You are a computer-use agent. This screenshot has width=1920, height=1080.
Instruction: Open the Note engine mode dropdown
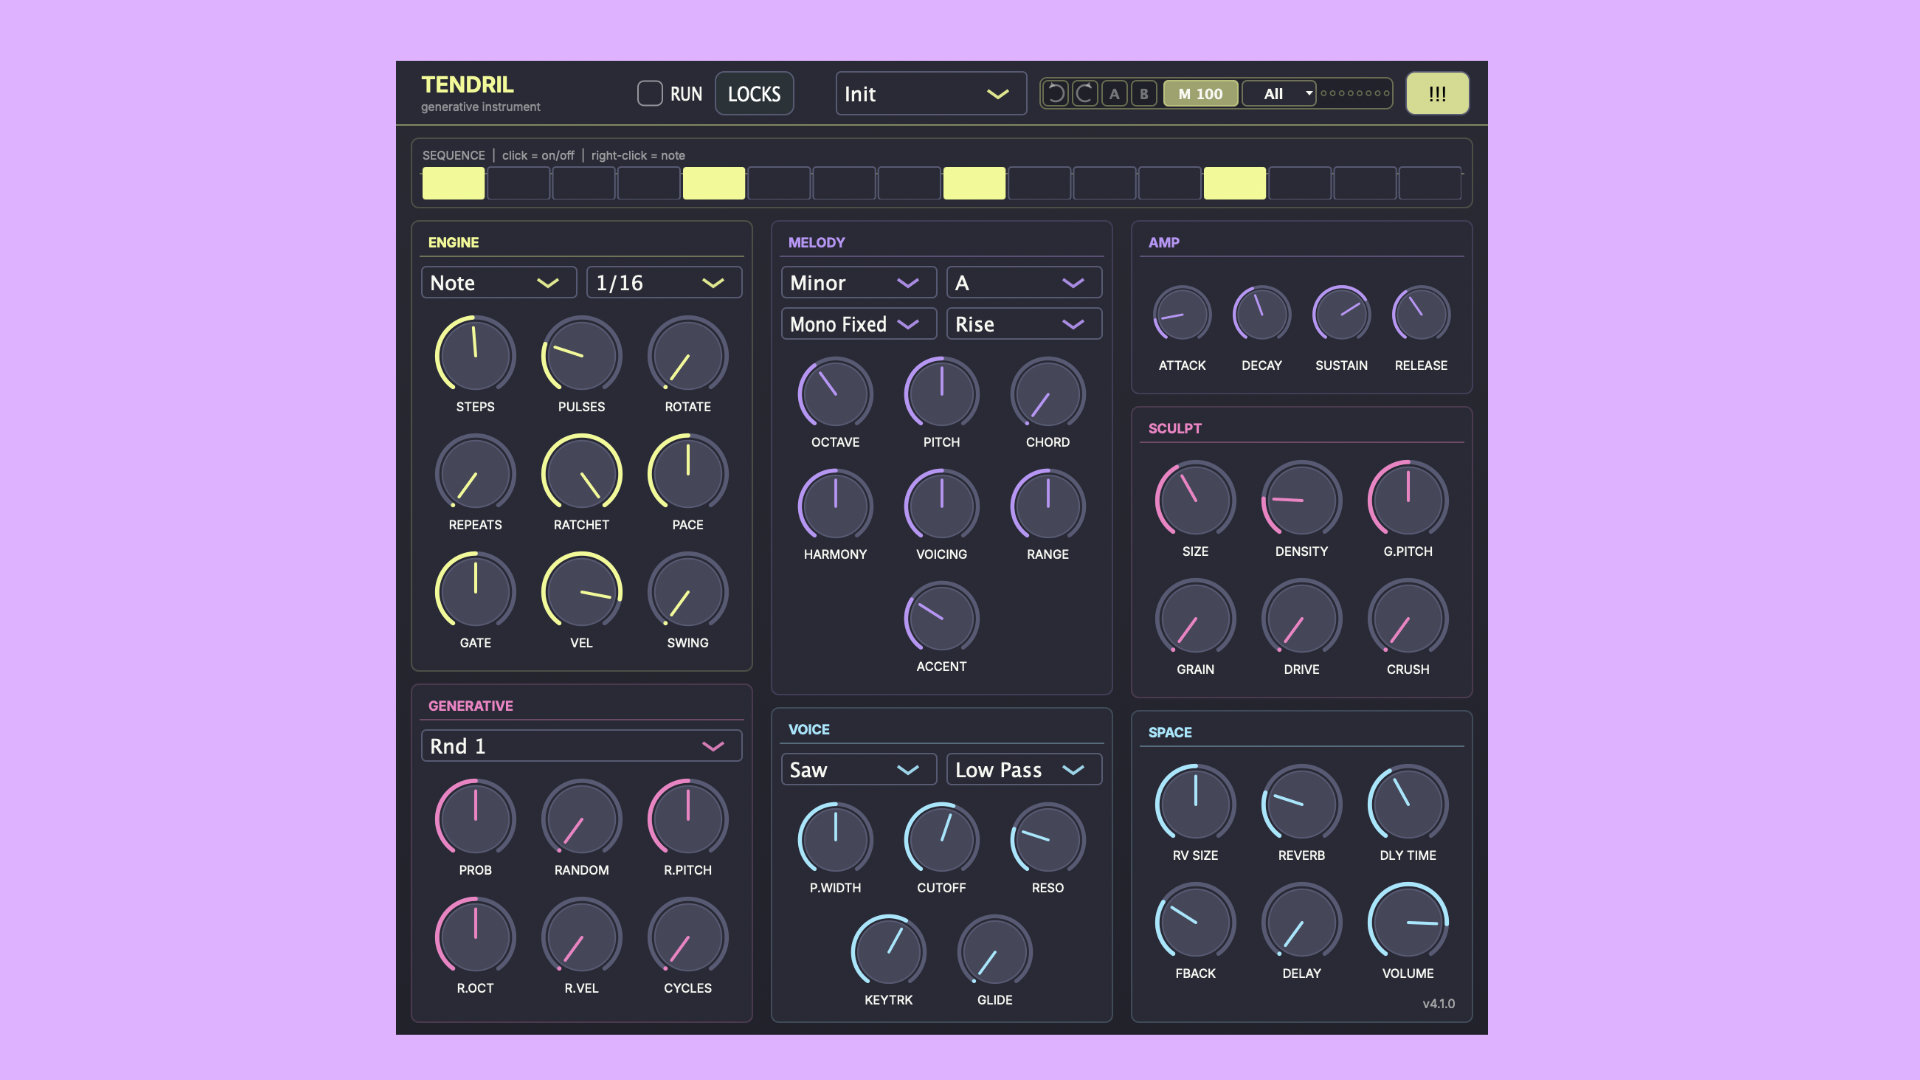tap(498, 283)
